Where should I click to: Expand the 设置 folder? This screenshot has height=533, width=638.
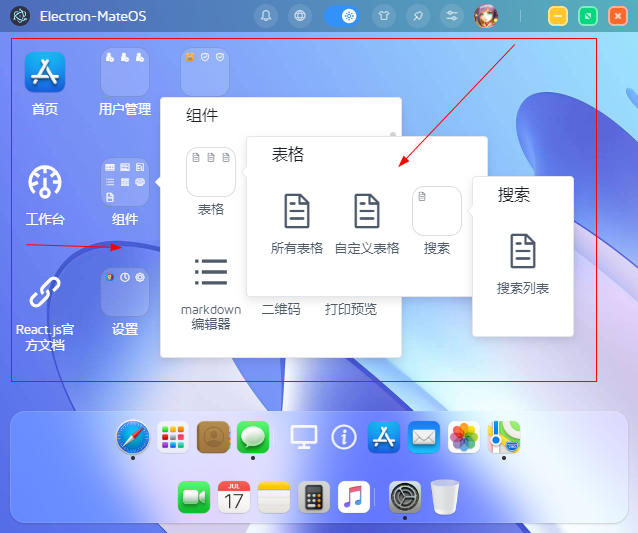pyautogui.click(x=125, y=292)
